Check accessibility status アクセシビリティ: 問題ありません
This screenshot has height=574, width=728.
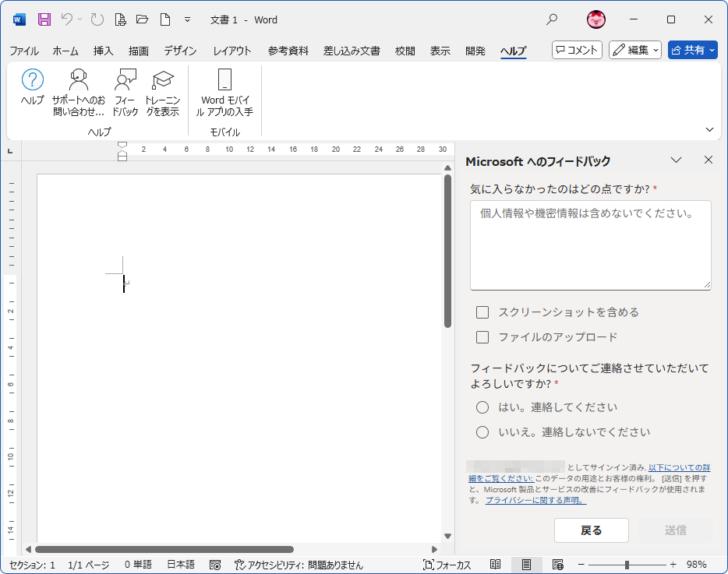coord(299,565)
